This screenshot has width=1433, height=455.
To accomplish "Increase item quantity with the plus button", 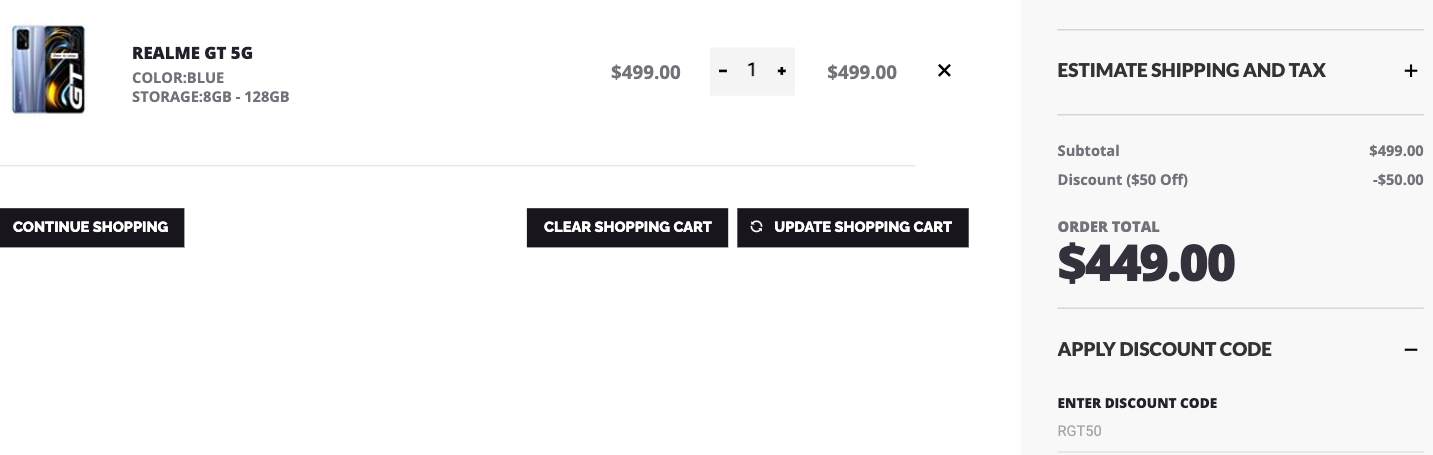I will 781,71.
